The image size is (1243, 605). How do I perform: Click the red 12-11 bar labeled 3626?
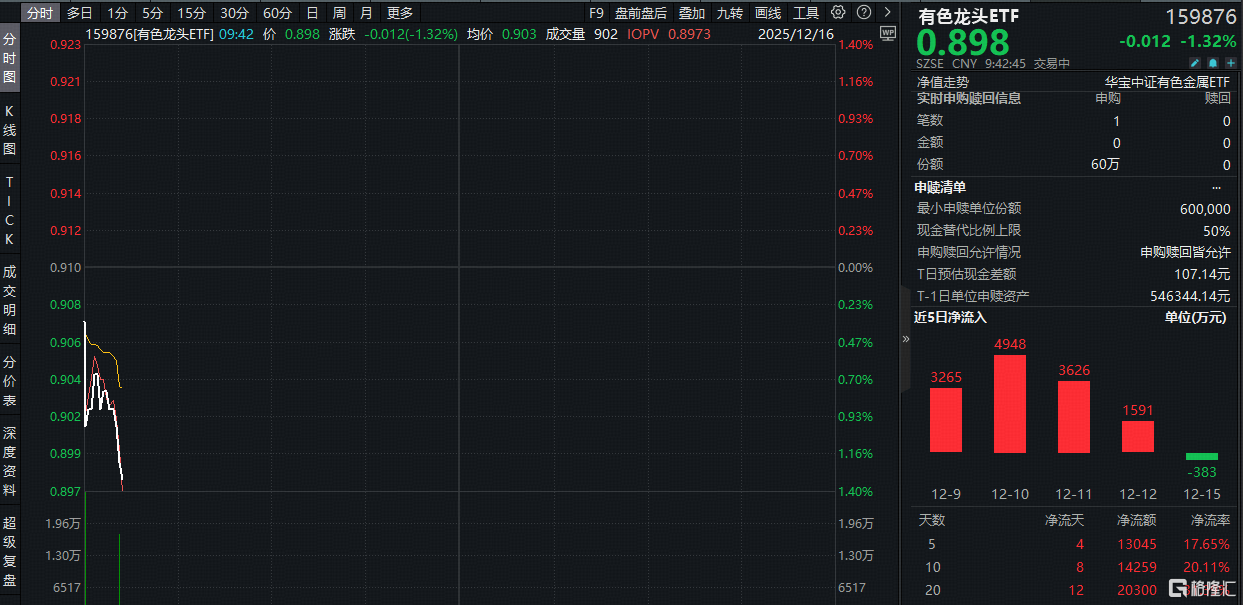point(1074,416)
